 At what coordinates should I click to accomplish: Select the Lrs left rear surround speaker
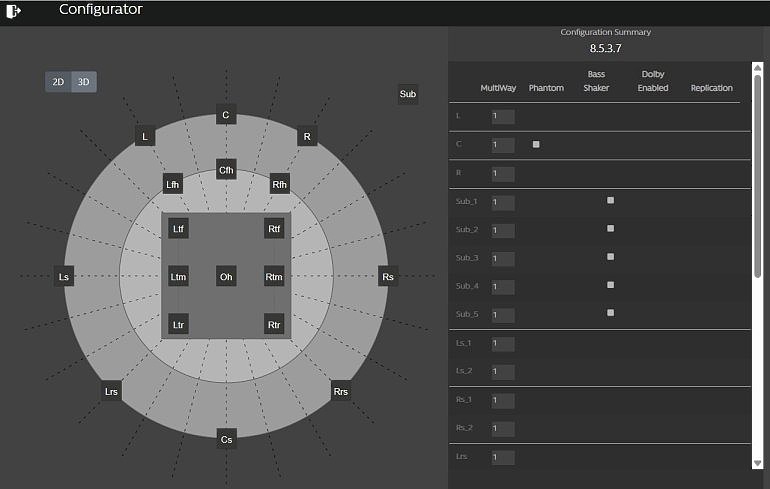111,391
